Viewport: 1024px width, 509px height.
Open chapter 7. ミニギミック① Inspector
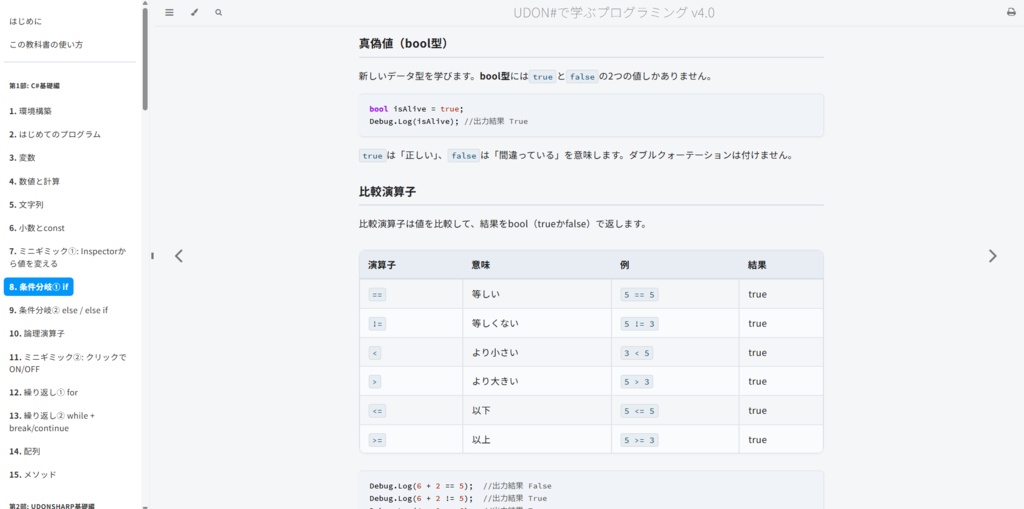(67, 257)
